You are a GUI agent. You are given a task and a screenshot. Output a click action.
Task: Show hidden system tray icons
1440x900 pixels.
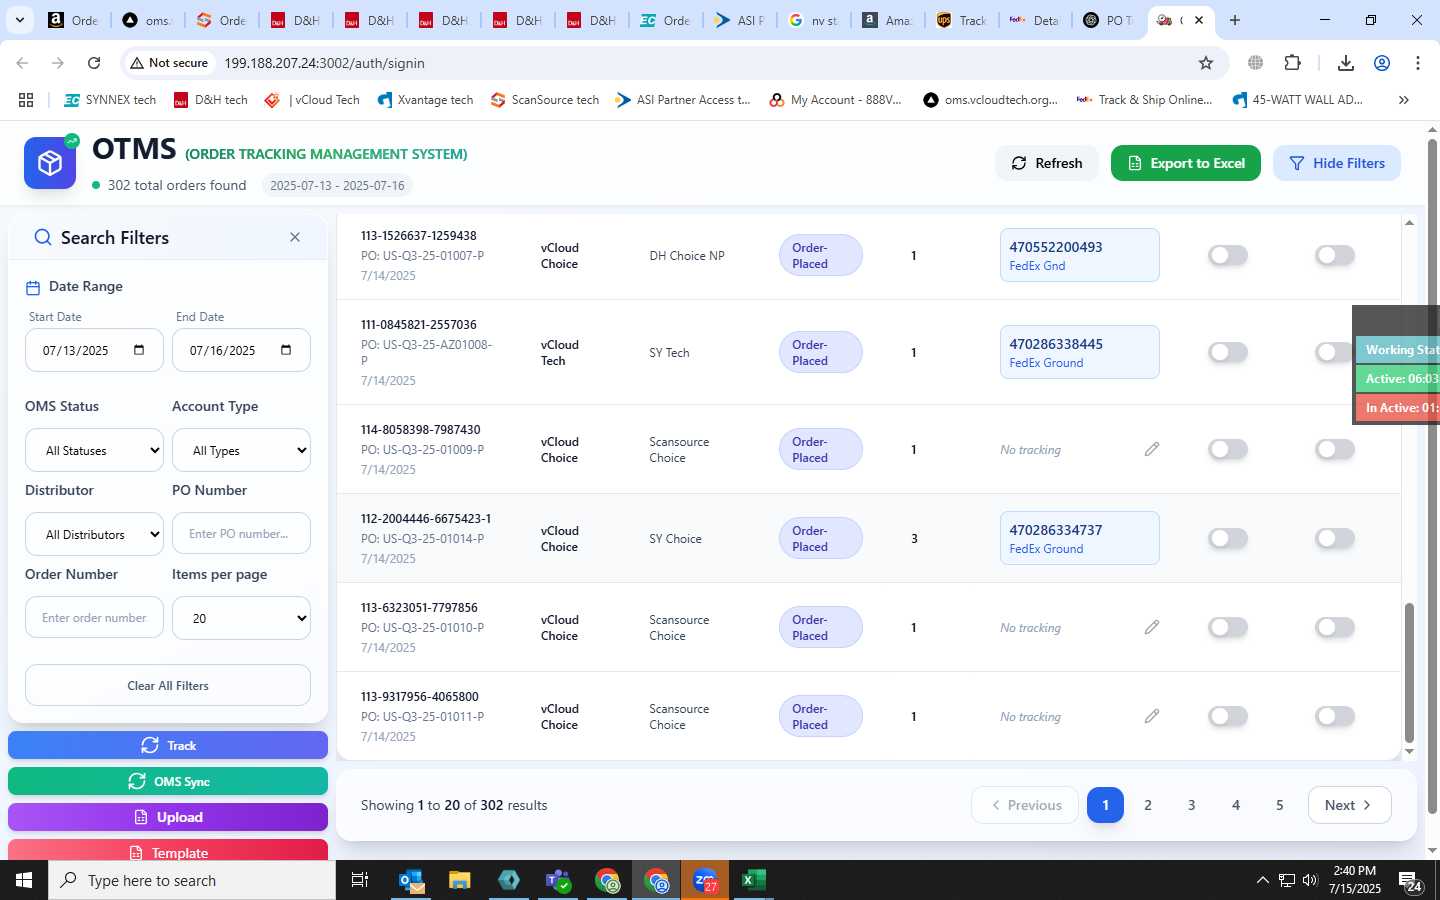click(x=1262, y=880)
